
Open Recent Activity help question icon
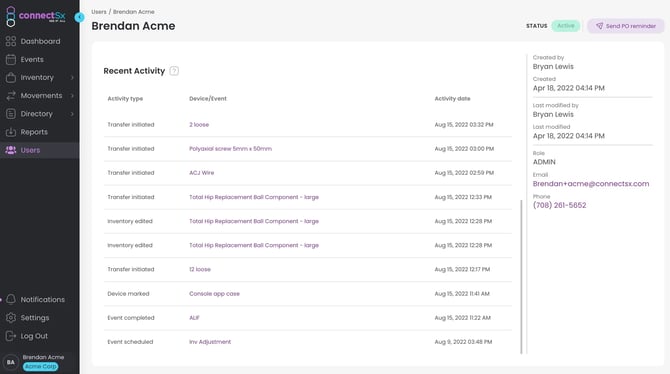(x=174, y=71)
